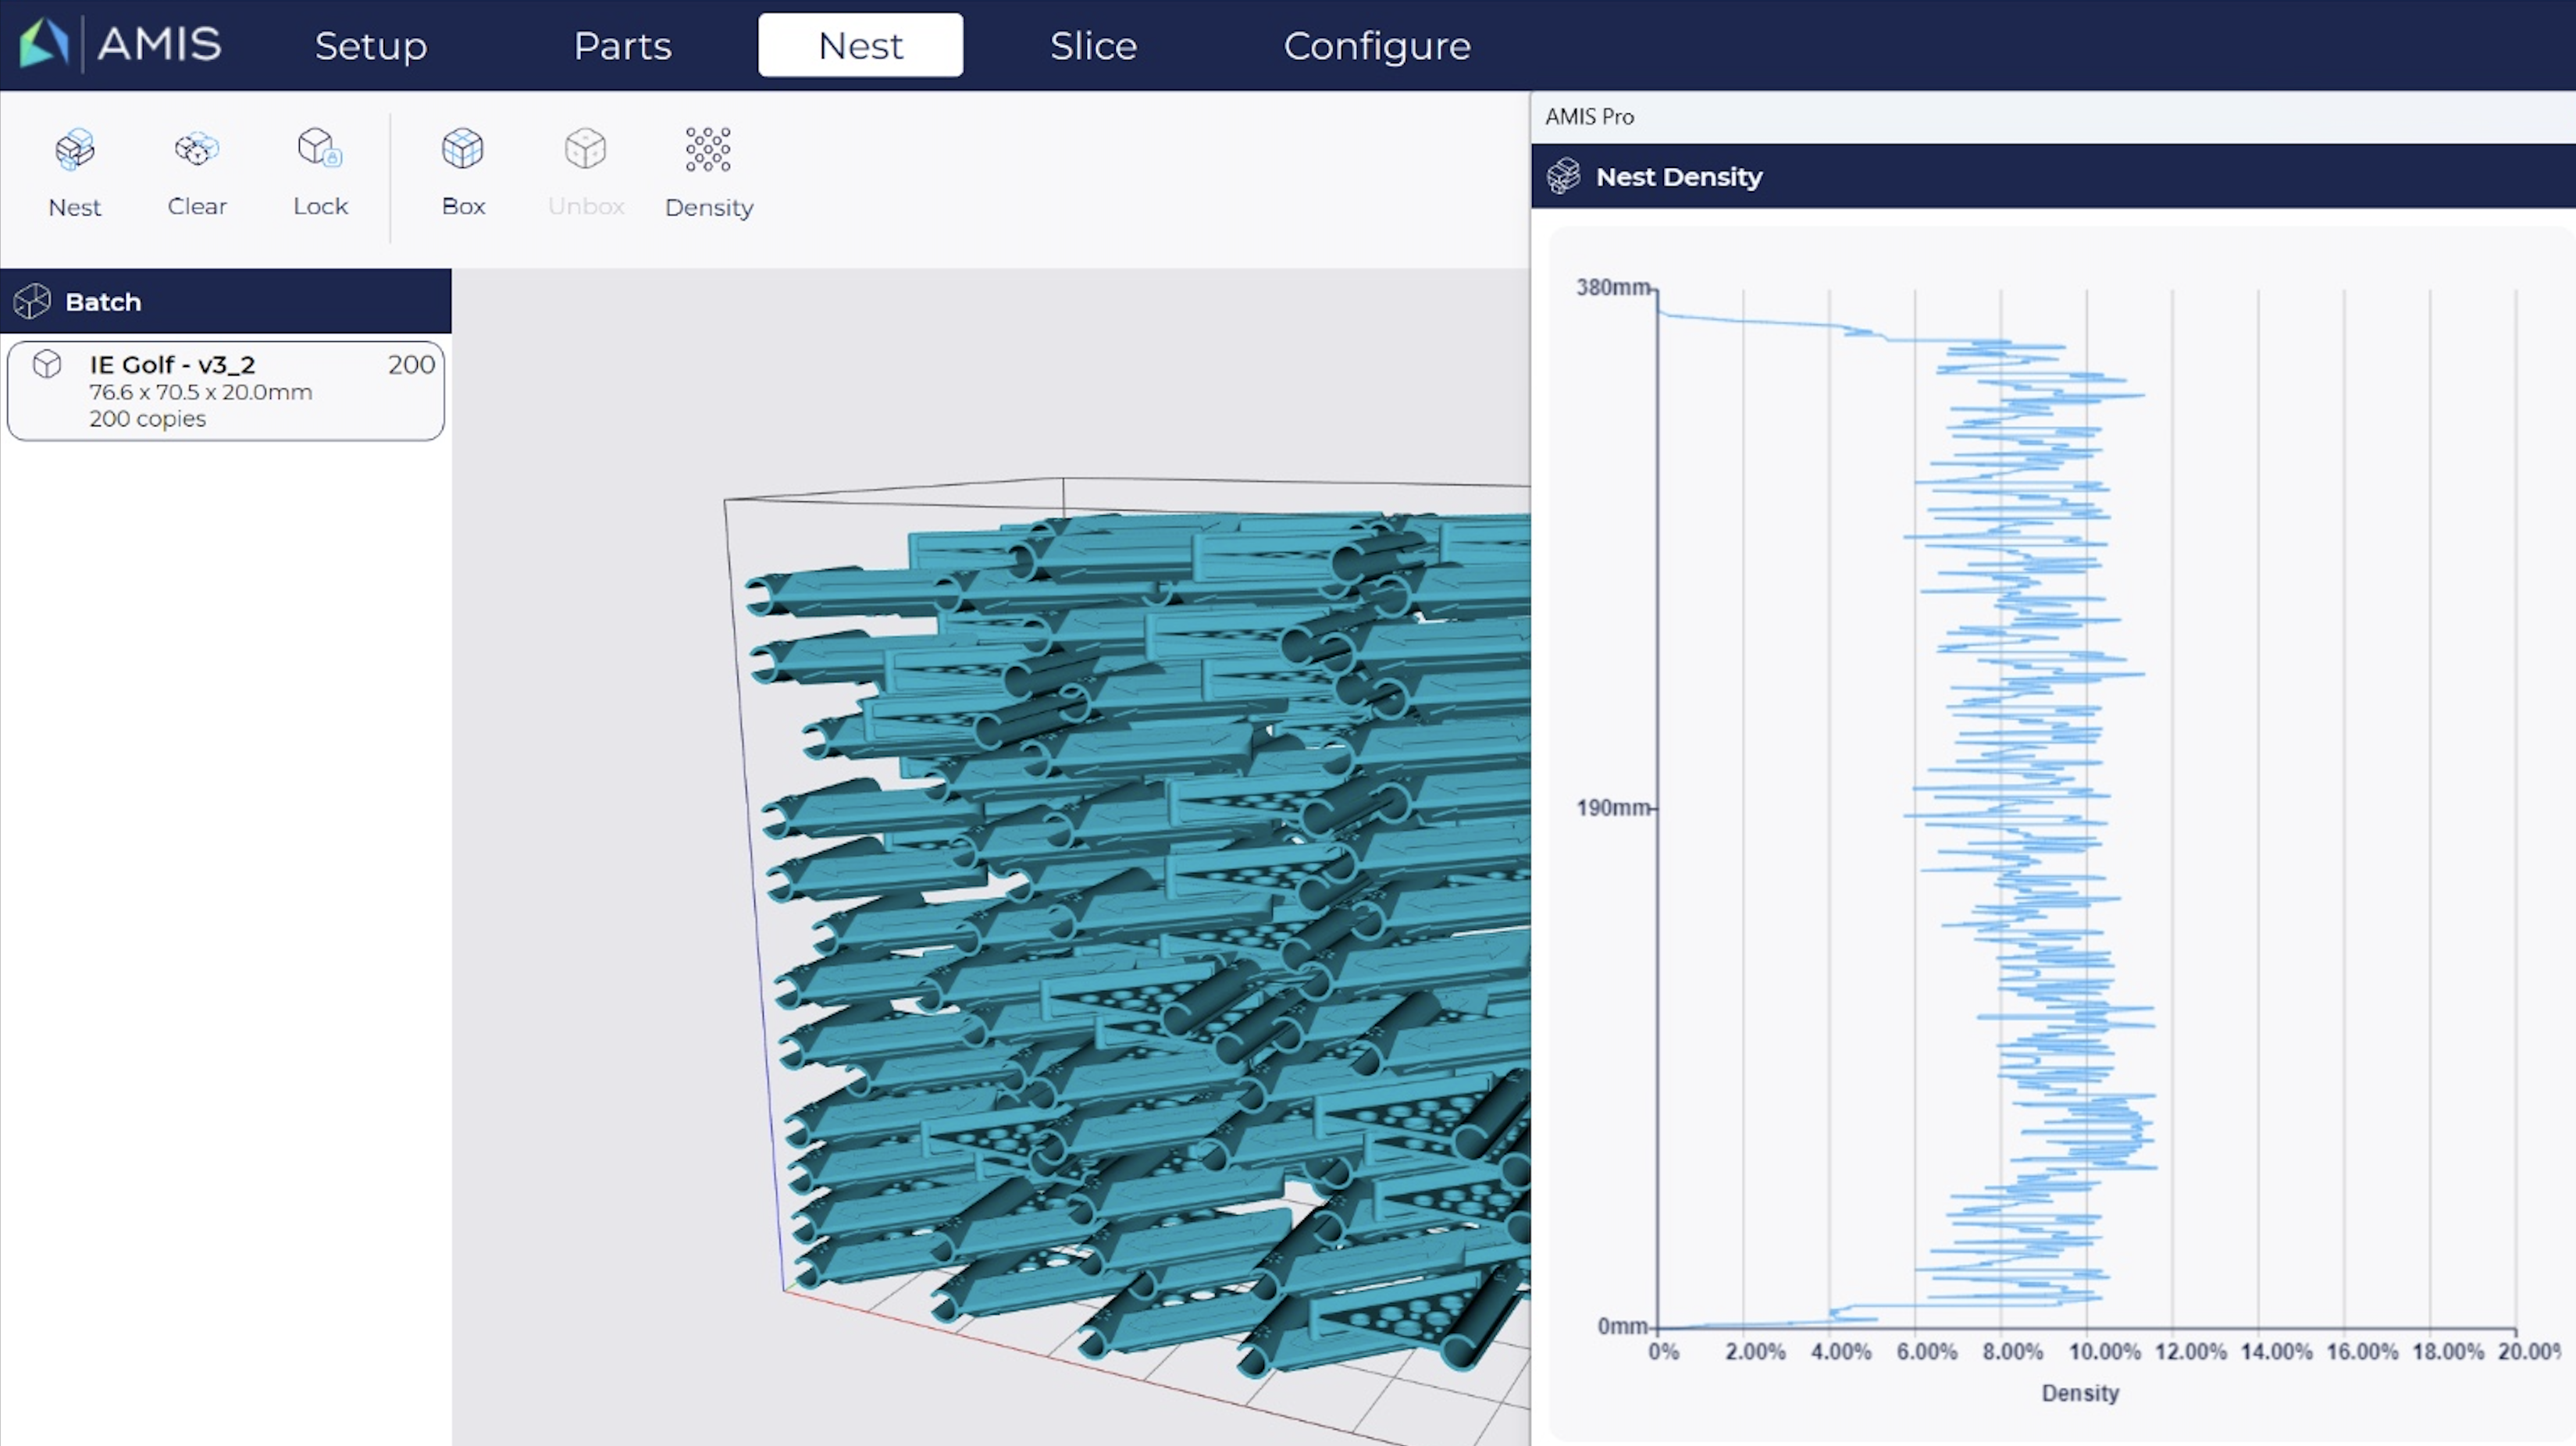Switch to the Setup tab
The image size is (2576, 1446).
pyautogui.click(x=371, y=45)
